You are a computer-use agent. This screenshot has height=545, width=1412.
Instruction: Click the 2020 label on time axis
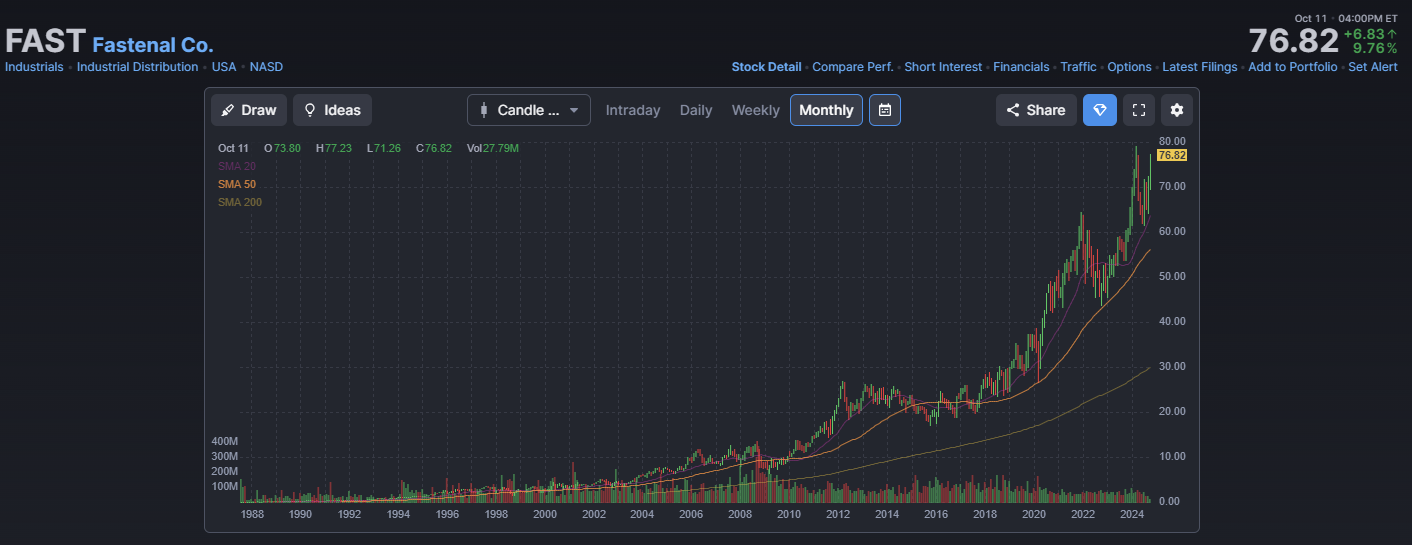pyautogui.click(x=1034, y=514)
